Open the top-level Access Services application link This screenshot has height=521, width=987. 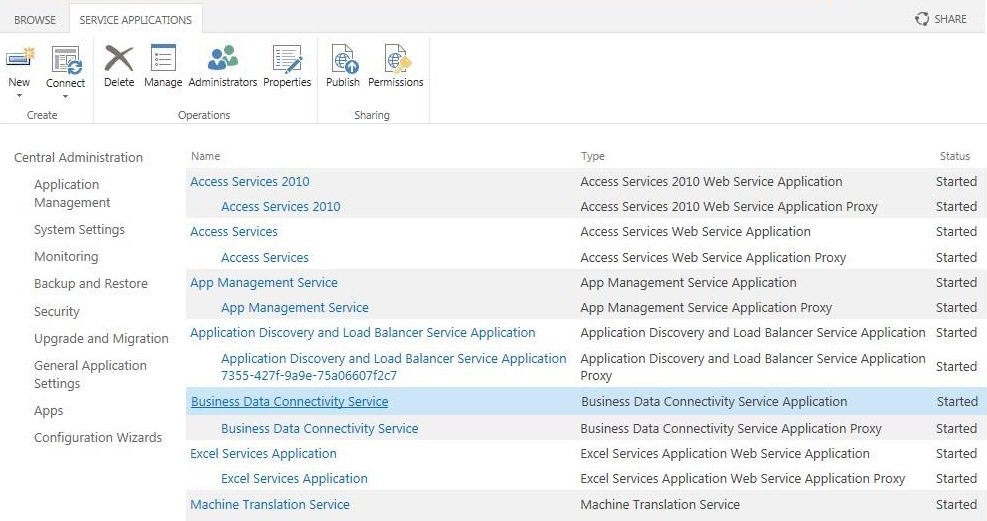[x=234, y=232]
